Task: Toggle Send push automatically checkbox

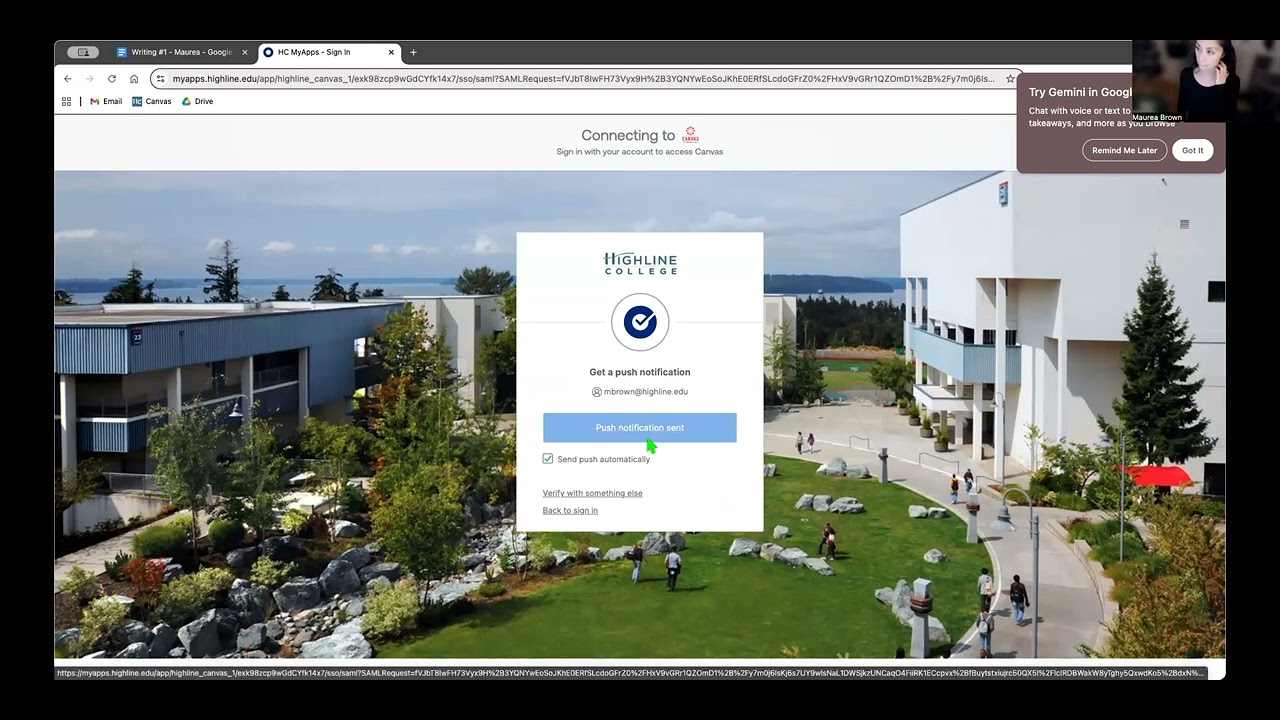Action: (548, 459)
